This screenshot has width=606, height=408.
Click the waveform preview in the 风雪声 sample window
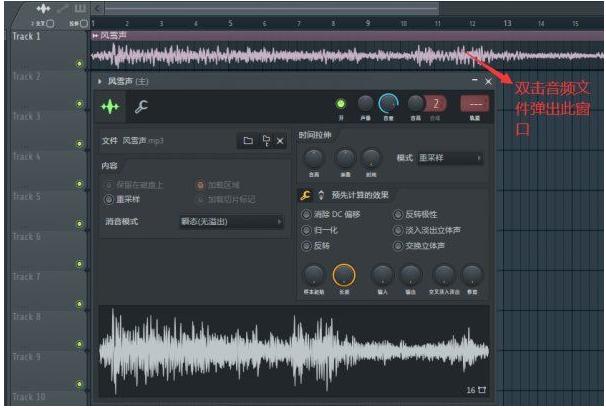(294, 351)
